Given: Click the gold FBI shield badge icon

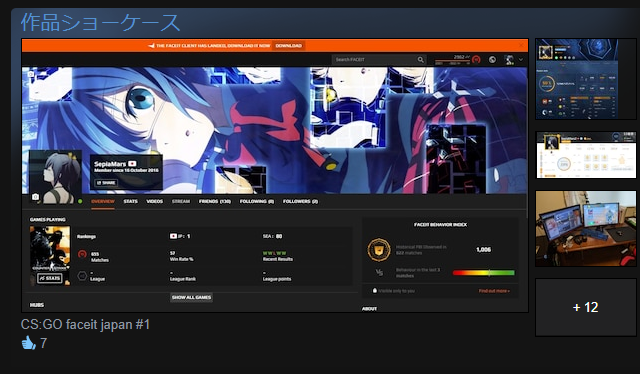Looking at the screenshot, I should [x=379, y=250].
